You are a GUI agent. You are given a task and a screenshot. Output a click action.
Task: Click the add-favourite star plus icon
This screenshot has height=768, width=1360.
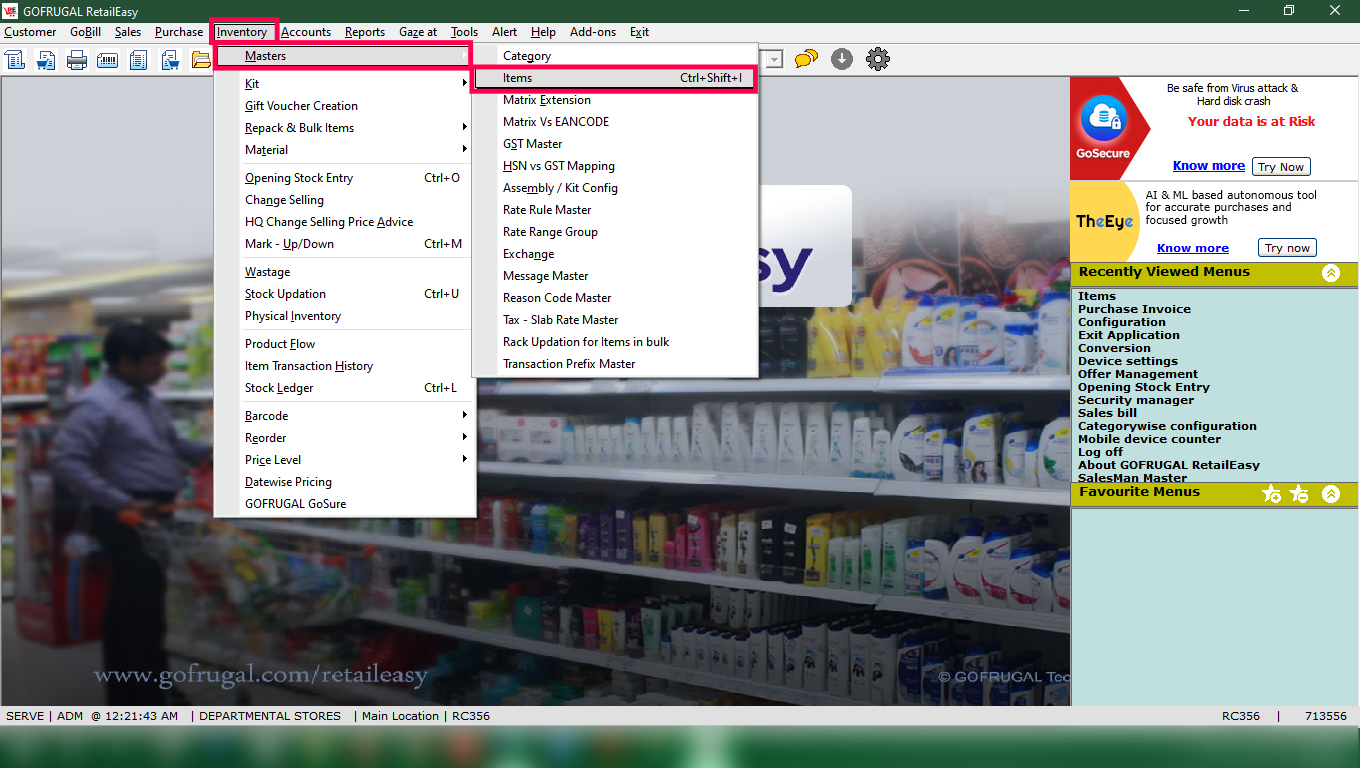coord(1272,493)
